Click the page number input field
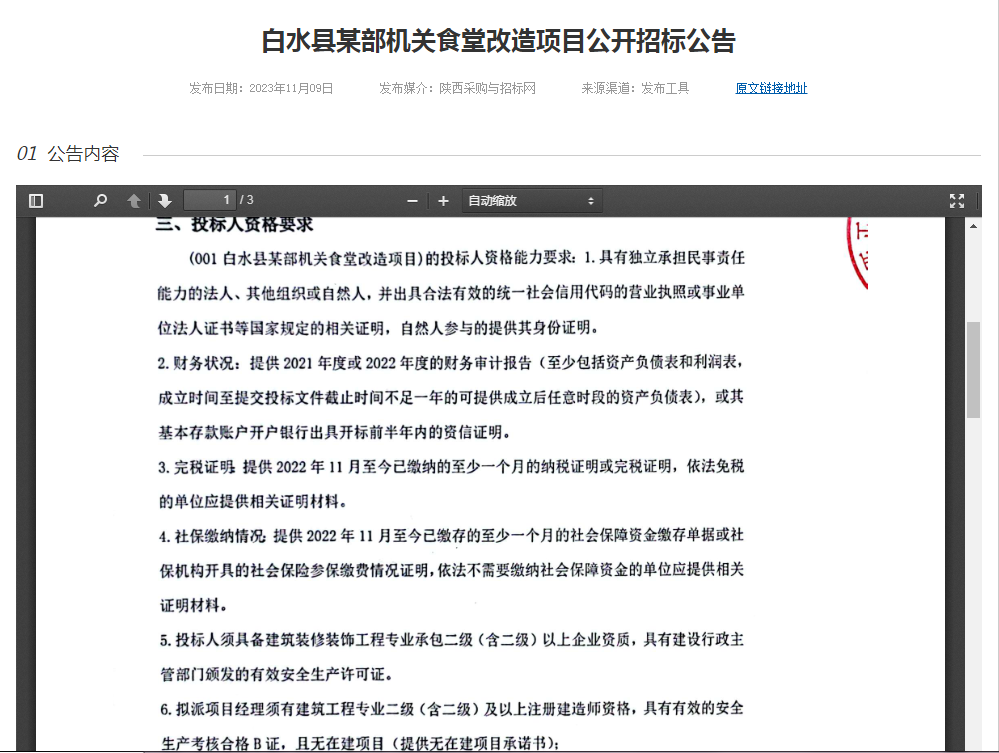The width and height of the screenshot is (999, 753). (x=210, y=200)
